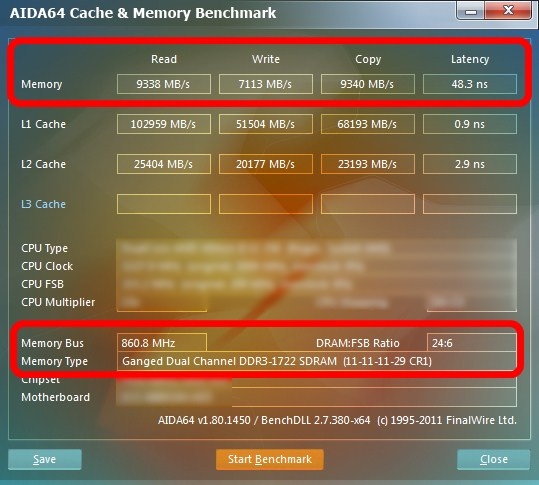Viewport: 539px width, 485px height.
Task: Click the Read column header
Action: tap(164, 59)
